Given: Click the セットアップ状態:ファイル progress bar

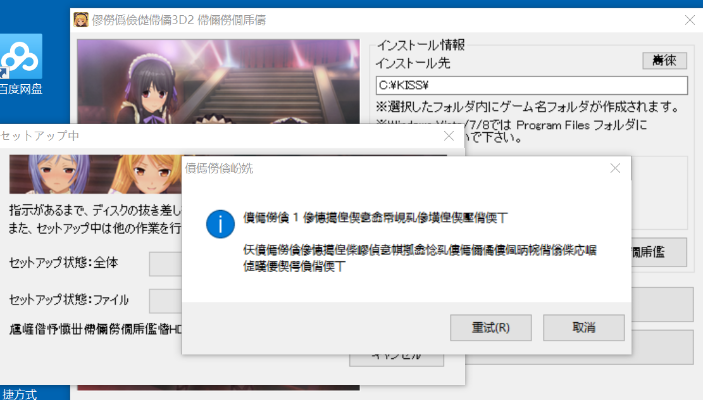Looking at the screenshot, I should click(x=165, y=300).
